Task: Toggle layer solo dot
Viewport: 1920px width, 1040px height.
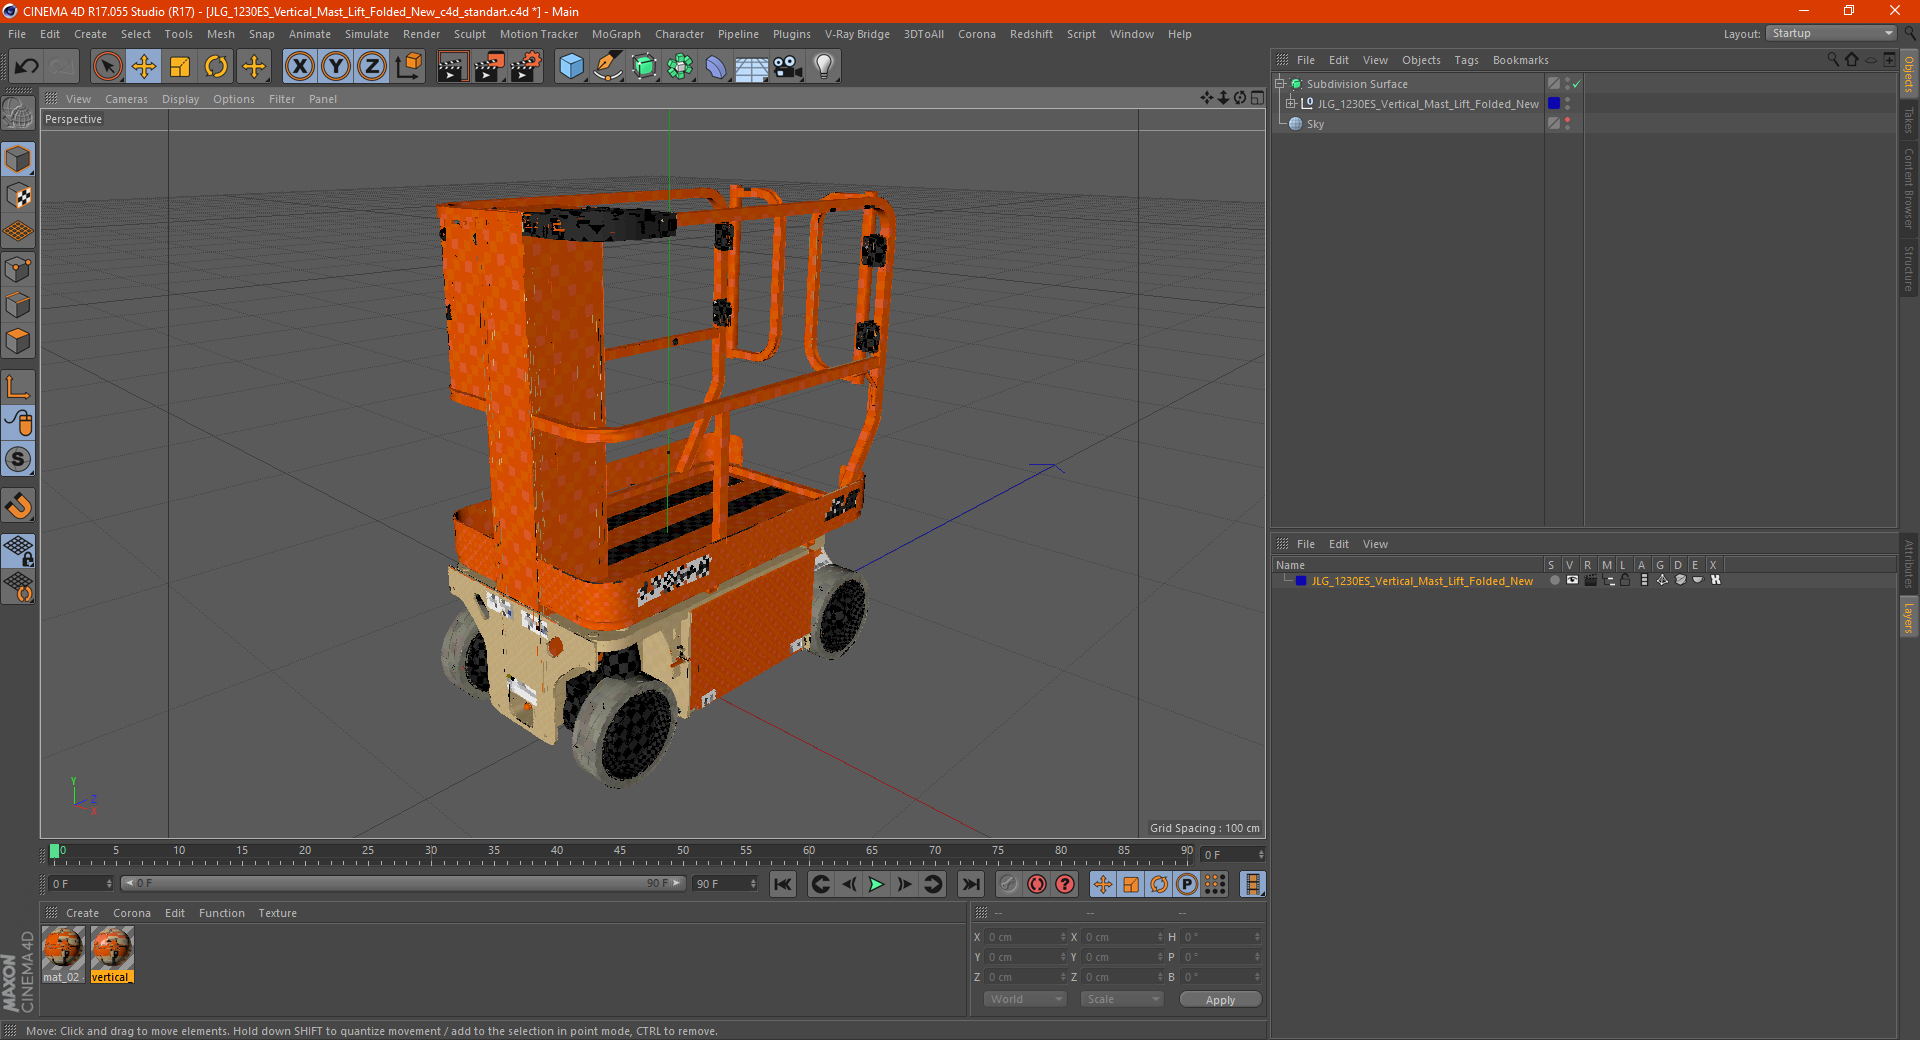Action: [1554, 581]
